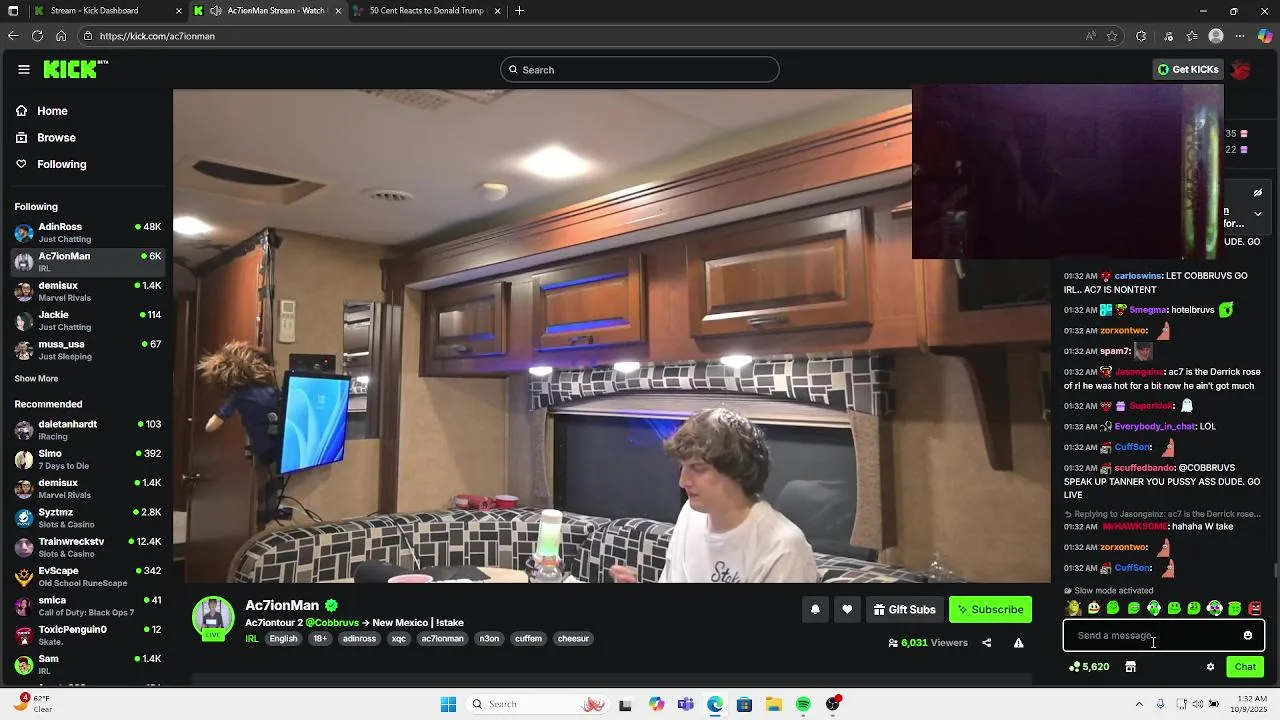
Task: Open weather widget on taskbar
Action: pyautogui.click(x=34, y=704)
